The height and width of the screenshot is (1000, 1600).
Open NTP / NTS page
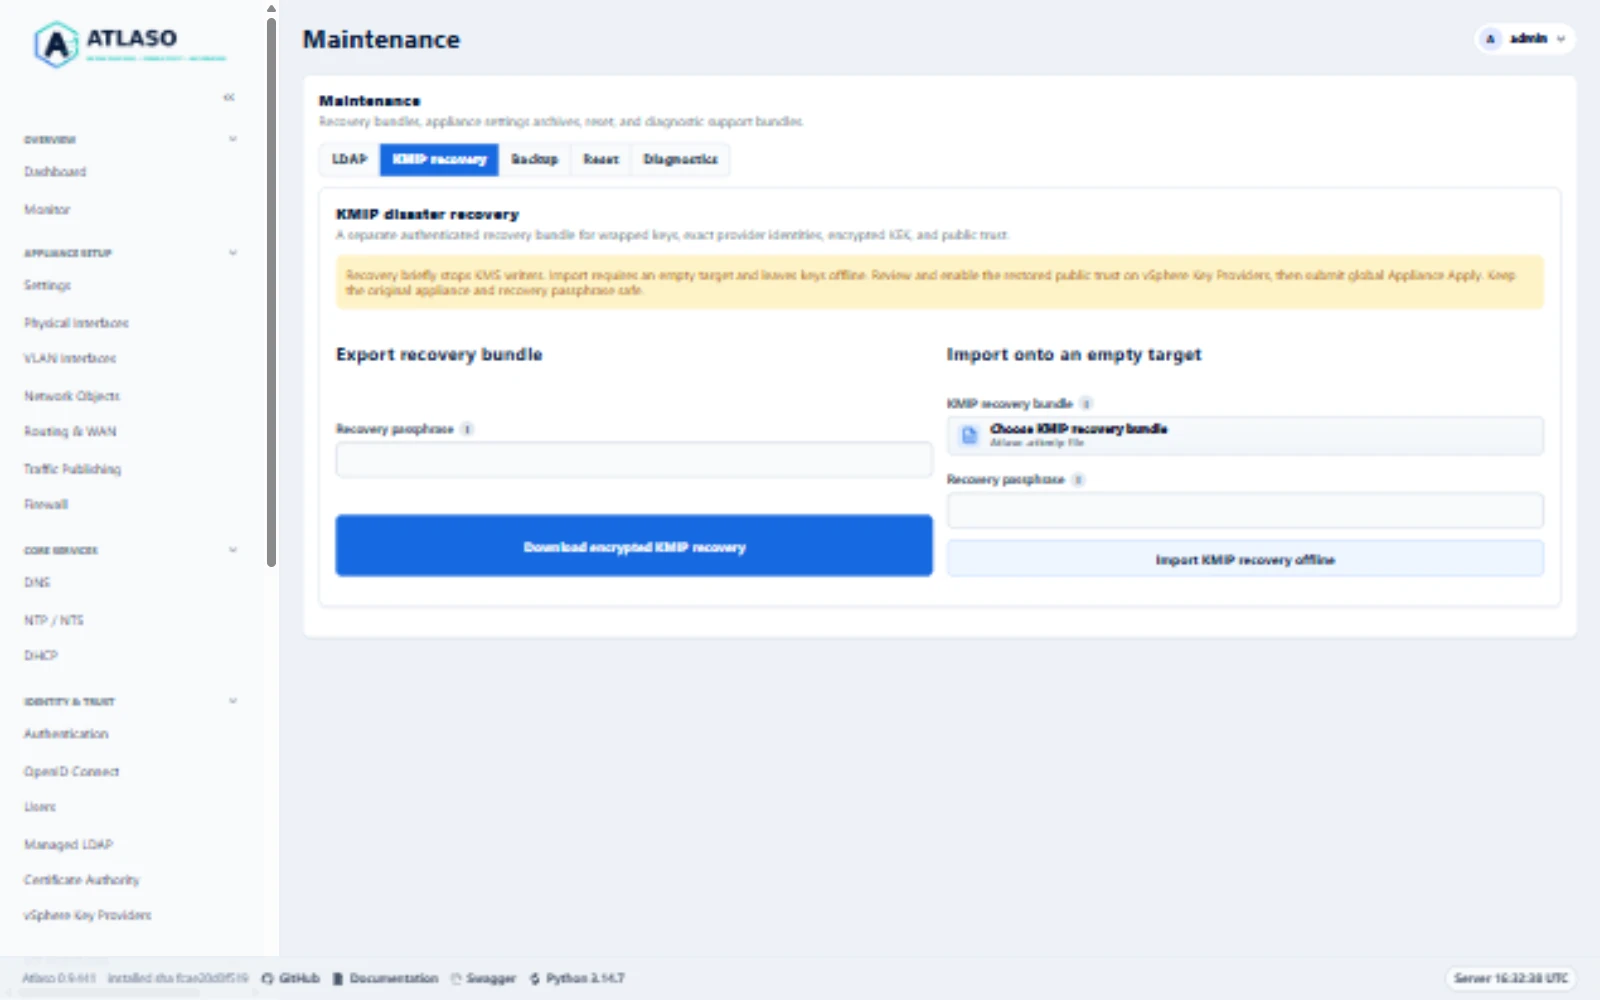tap(54, 620)
